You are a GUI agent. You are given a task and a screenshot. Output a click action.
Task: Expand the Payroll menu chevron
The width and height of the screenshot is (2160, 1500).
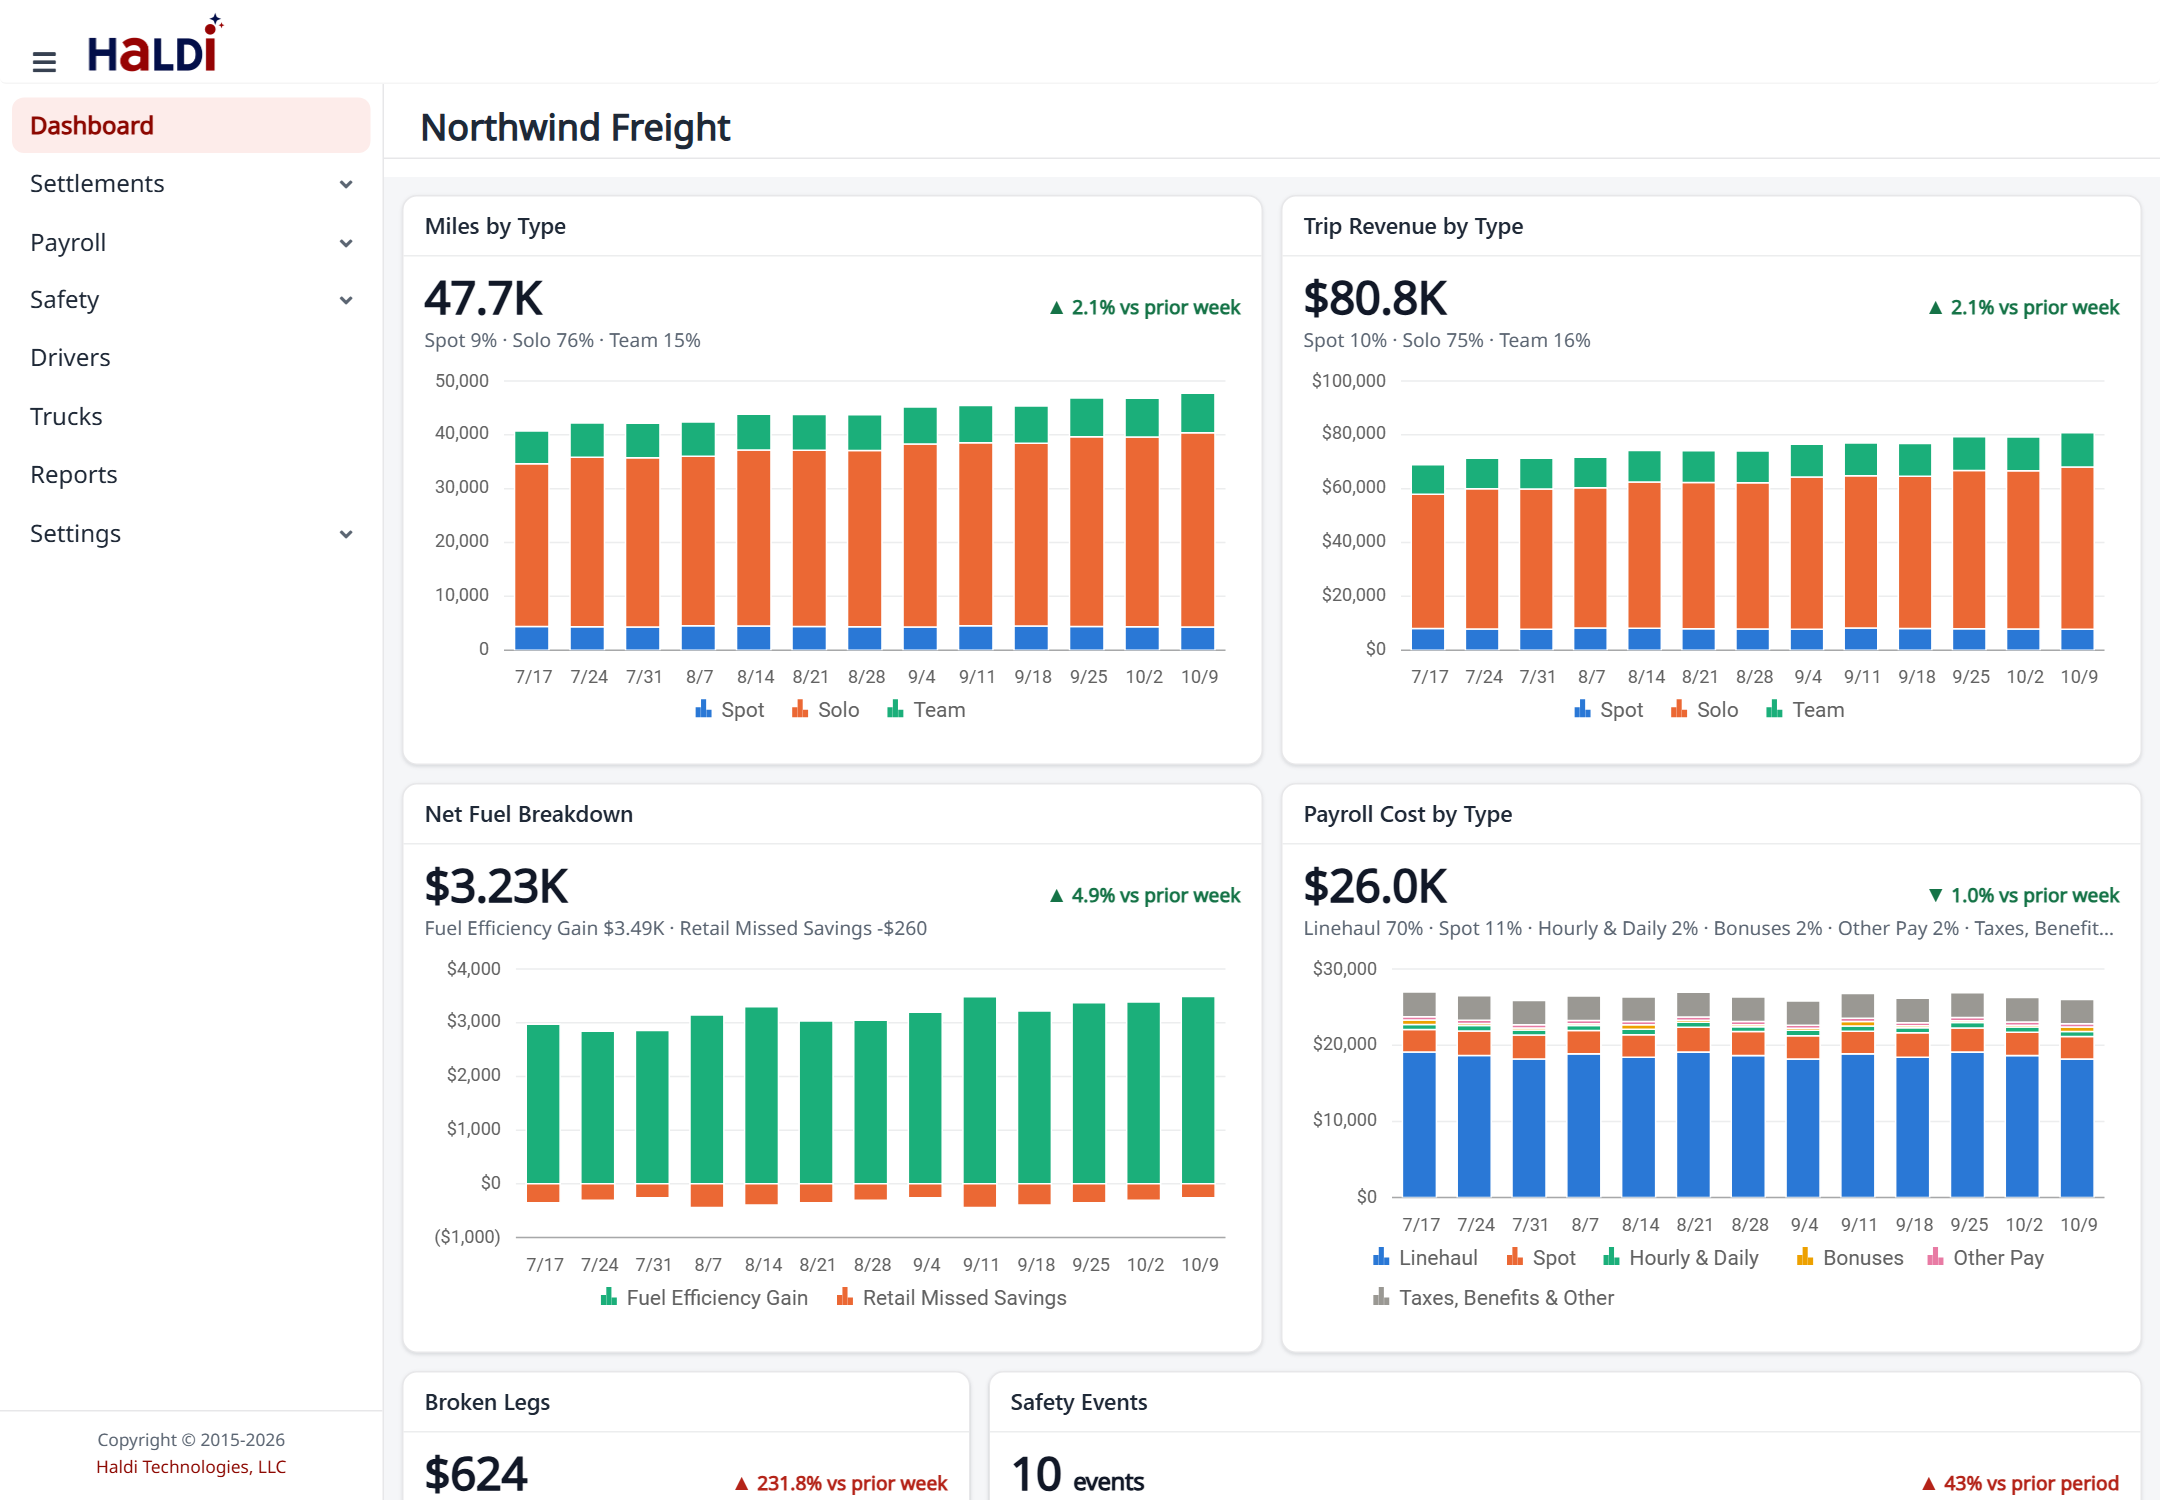click(346, 243)
